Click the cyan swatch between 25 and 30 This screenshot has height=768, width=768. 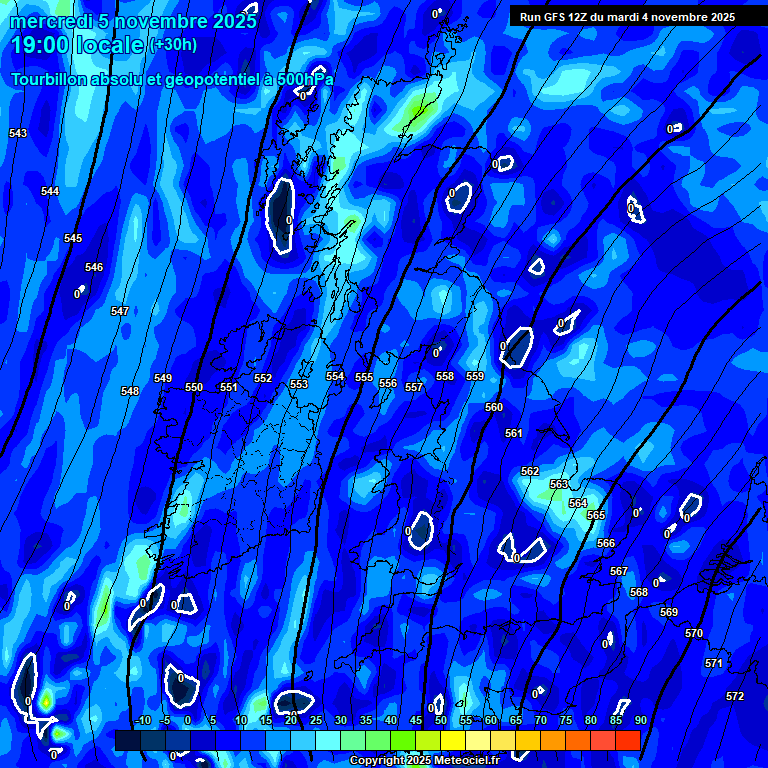click(327, 740)
